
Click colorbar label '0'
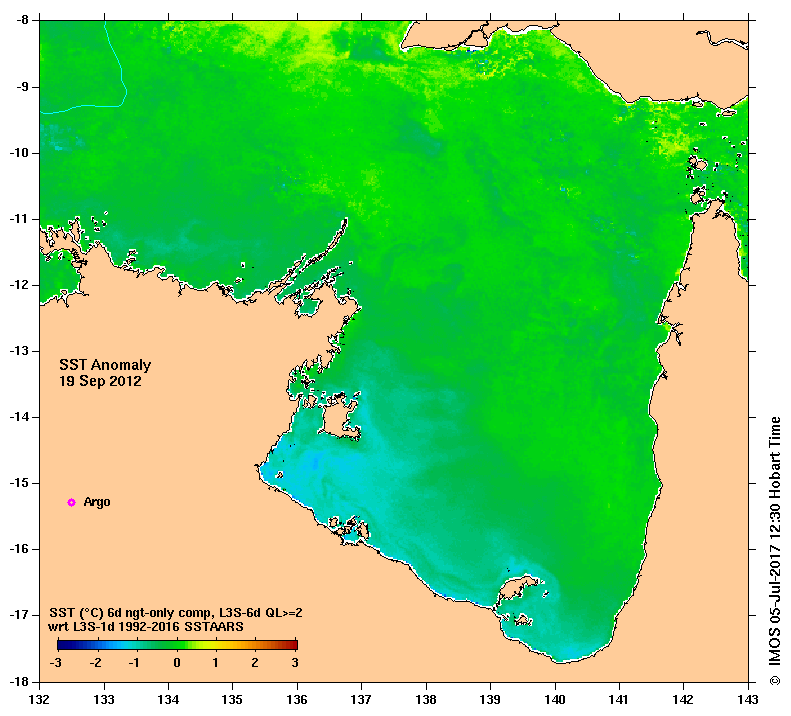177,663
